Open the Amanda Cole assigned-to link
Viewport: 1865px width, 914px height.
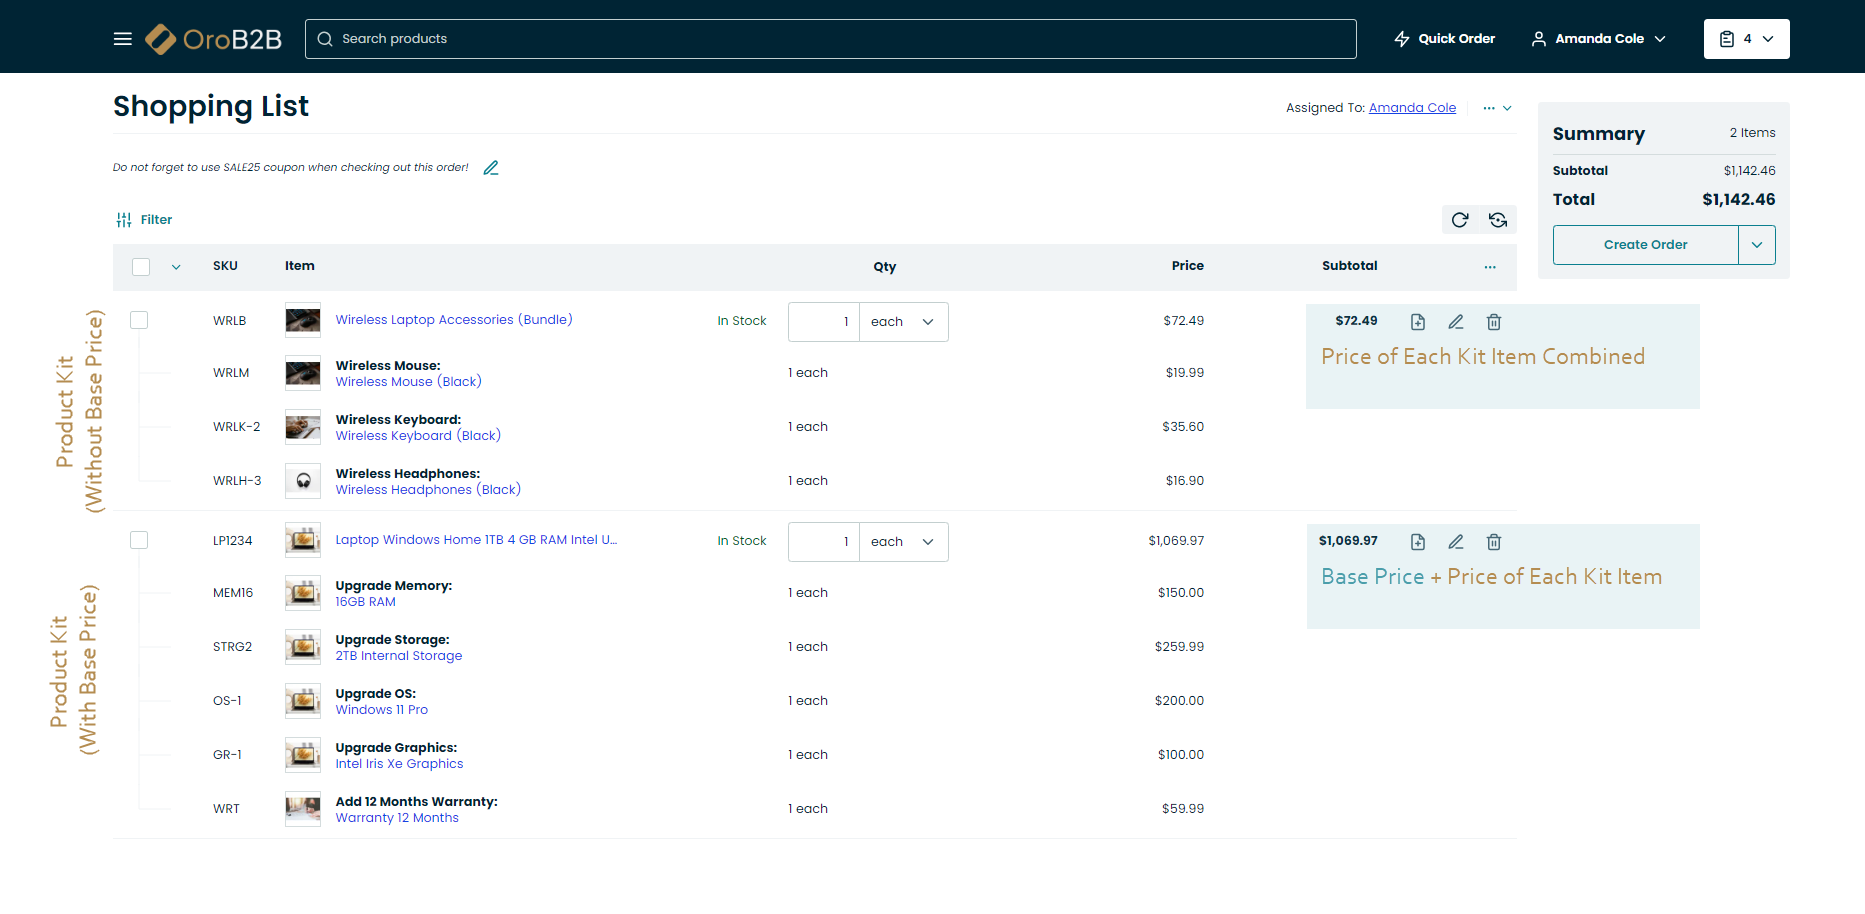(x=1412, y=108)
